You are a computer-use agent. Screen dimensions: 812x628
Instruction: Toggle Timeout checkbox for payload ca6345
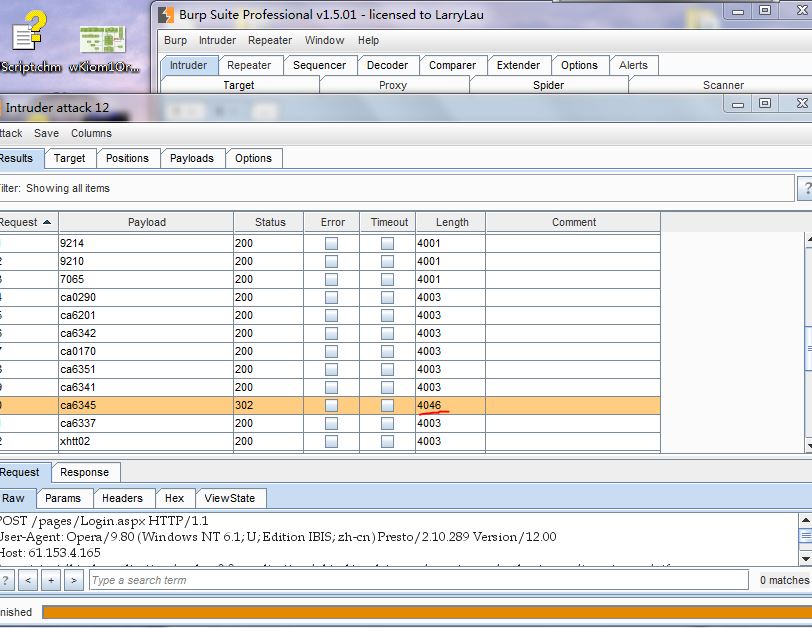(387, 405)
